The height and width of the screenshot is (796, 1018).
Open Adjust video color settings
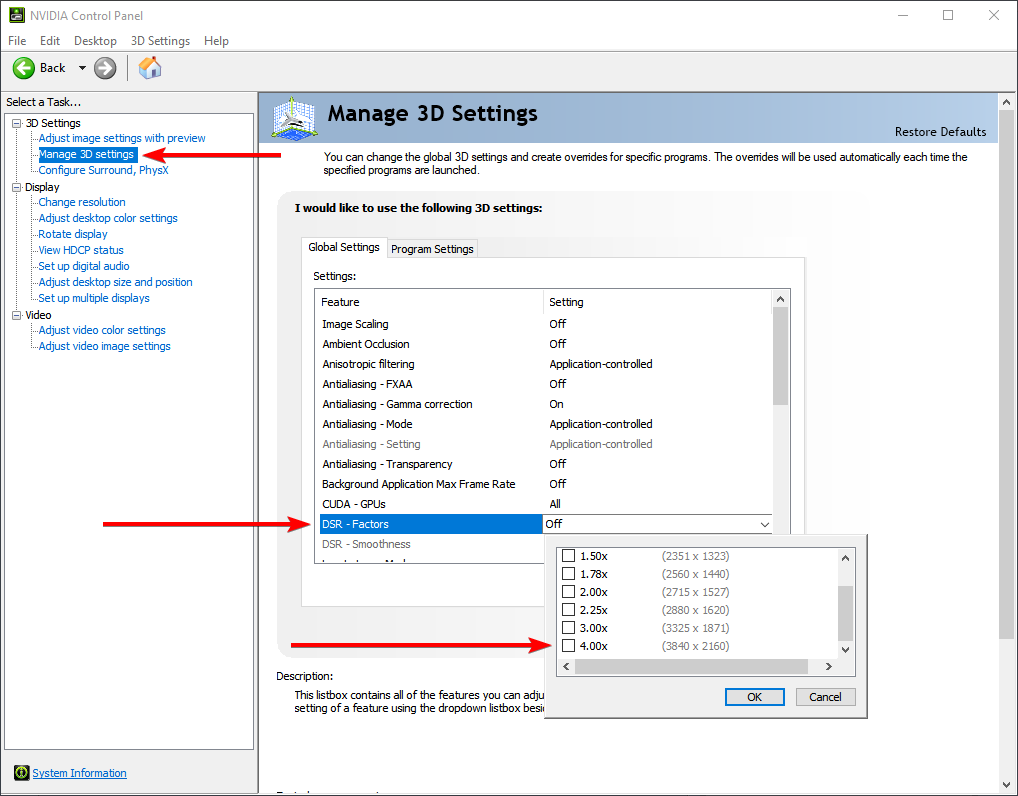click(102, 330)
